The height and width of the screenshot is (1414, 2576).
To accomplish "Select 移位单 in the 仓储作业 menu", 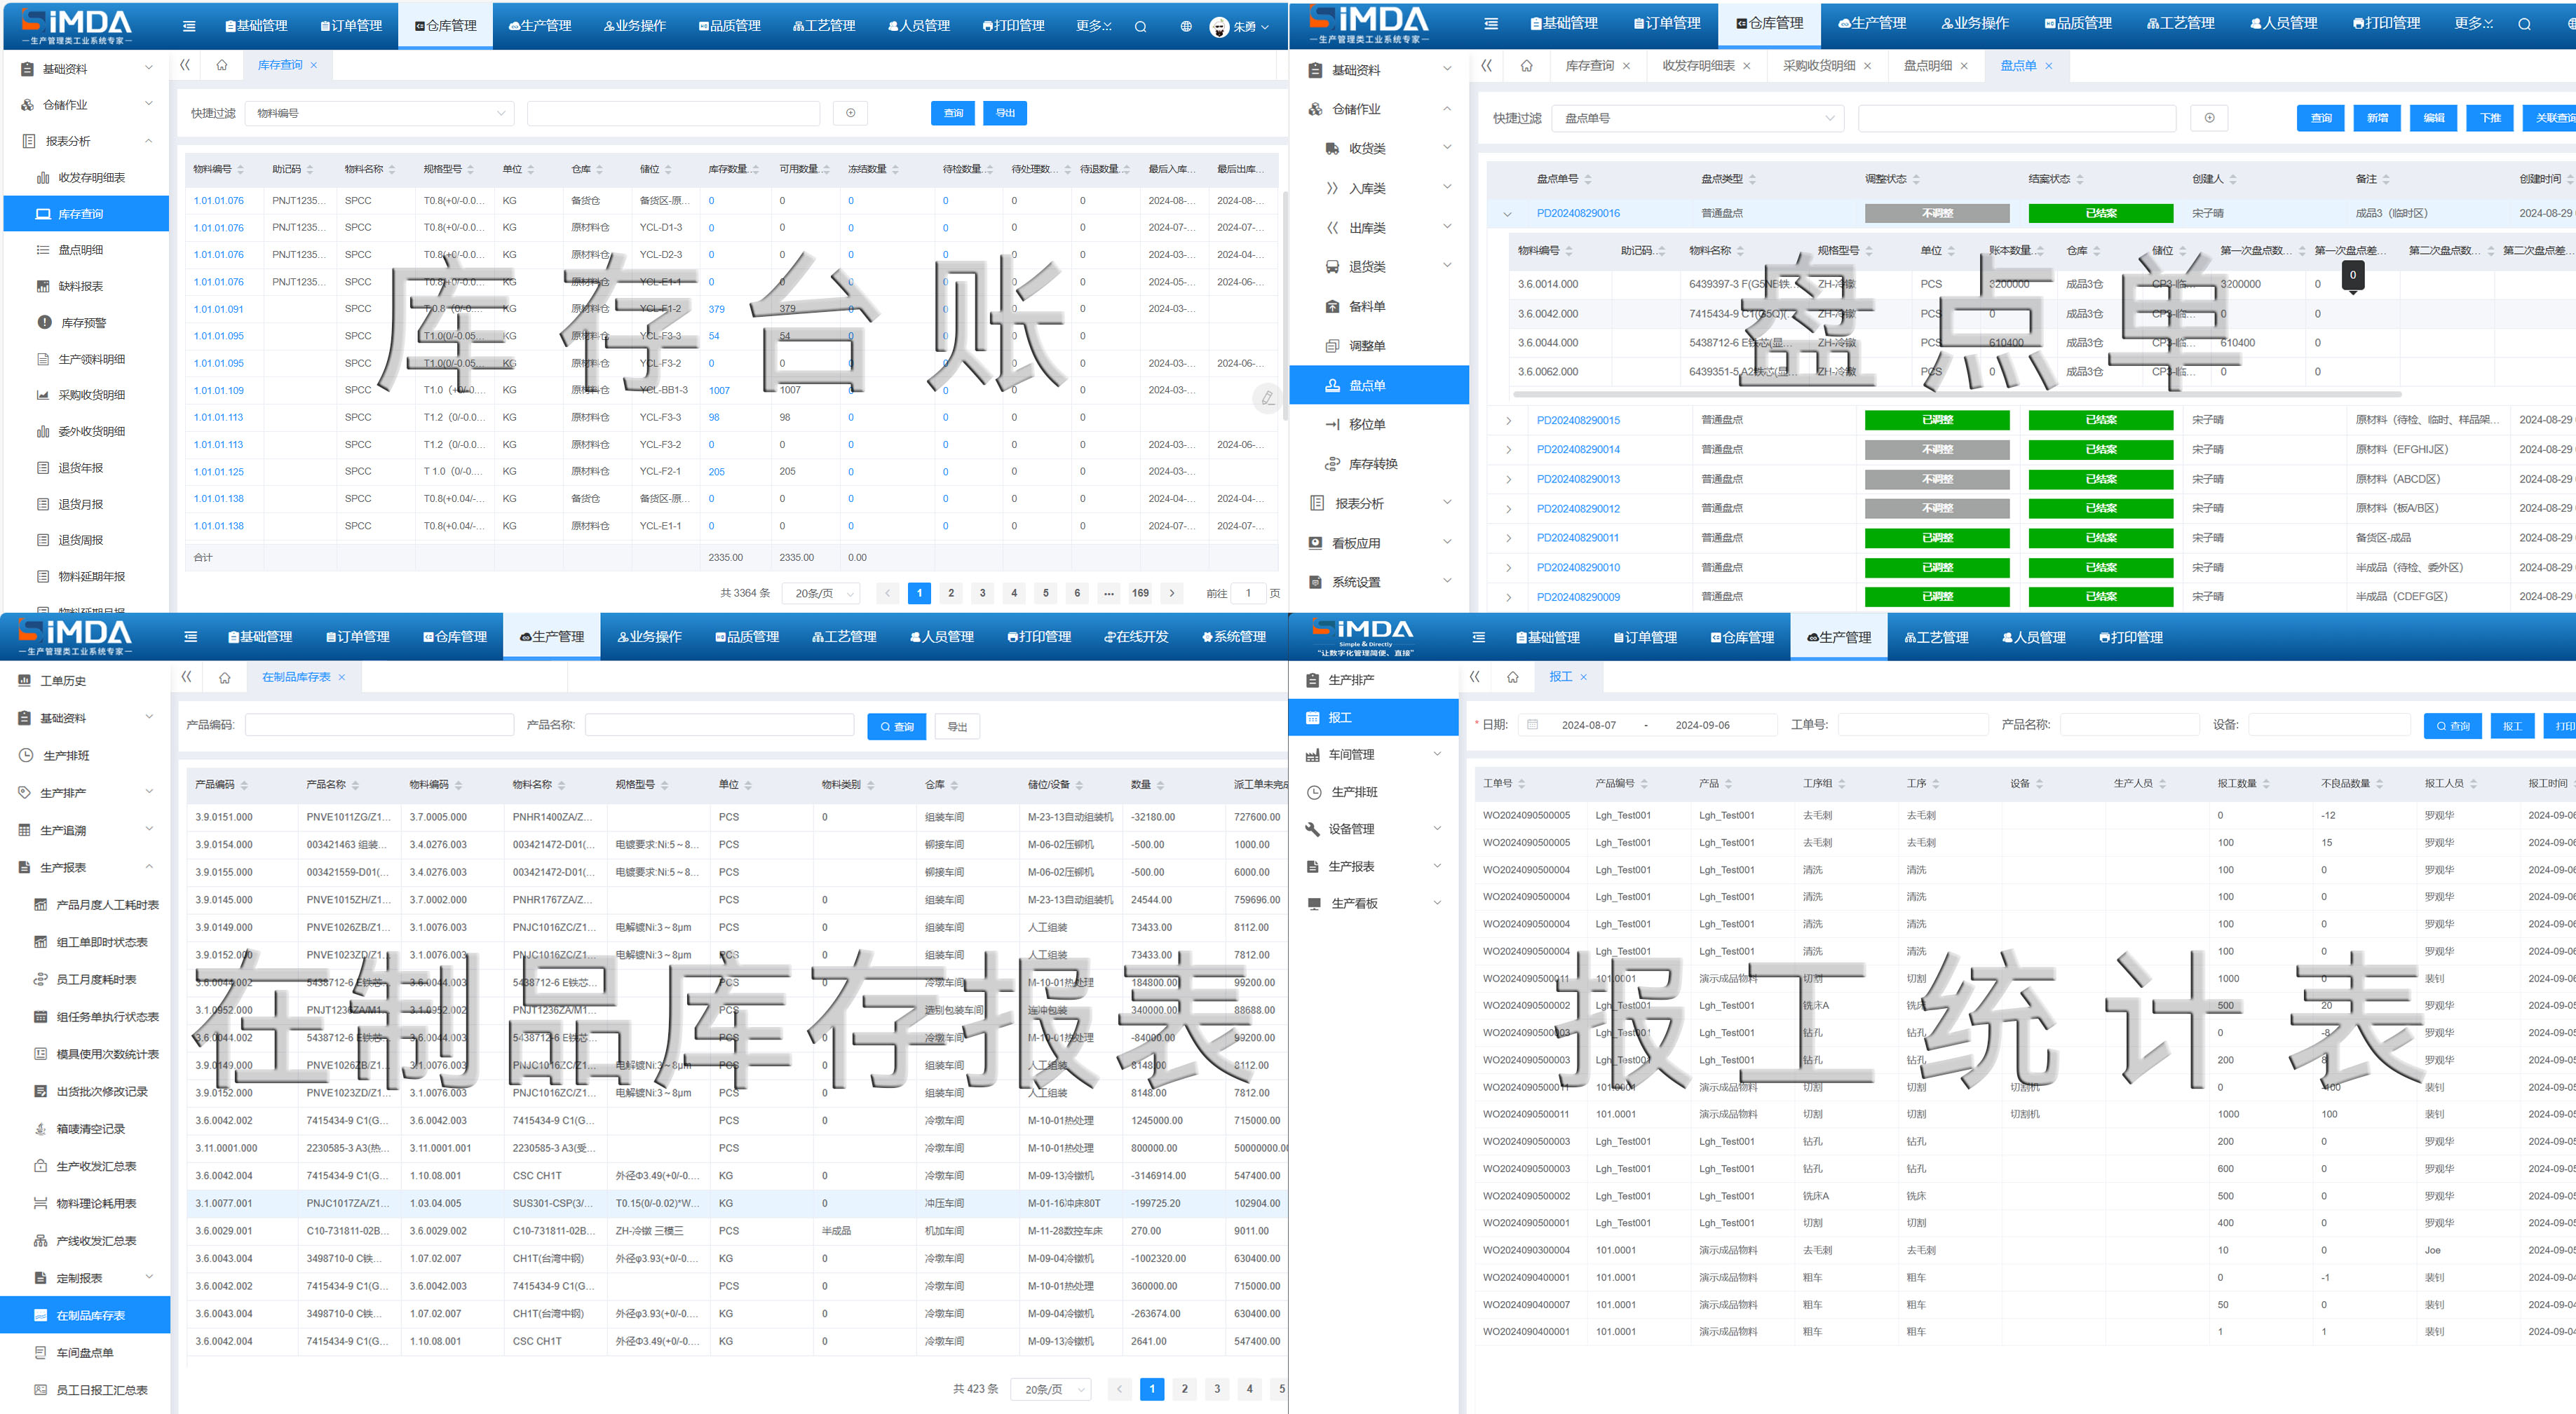I will click(1366, 424).
